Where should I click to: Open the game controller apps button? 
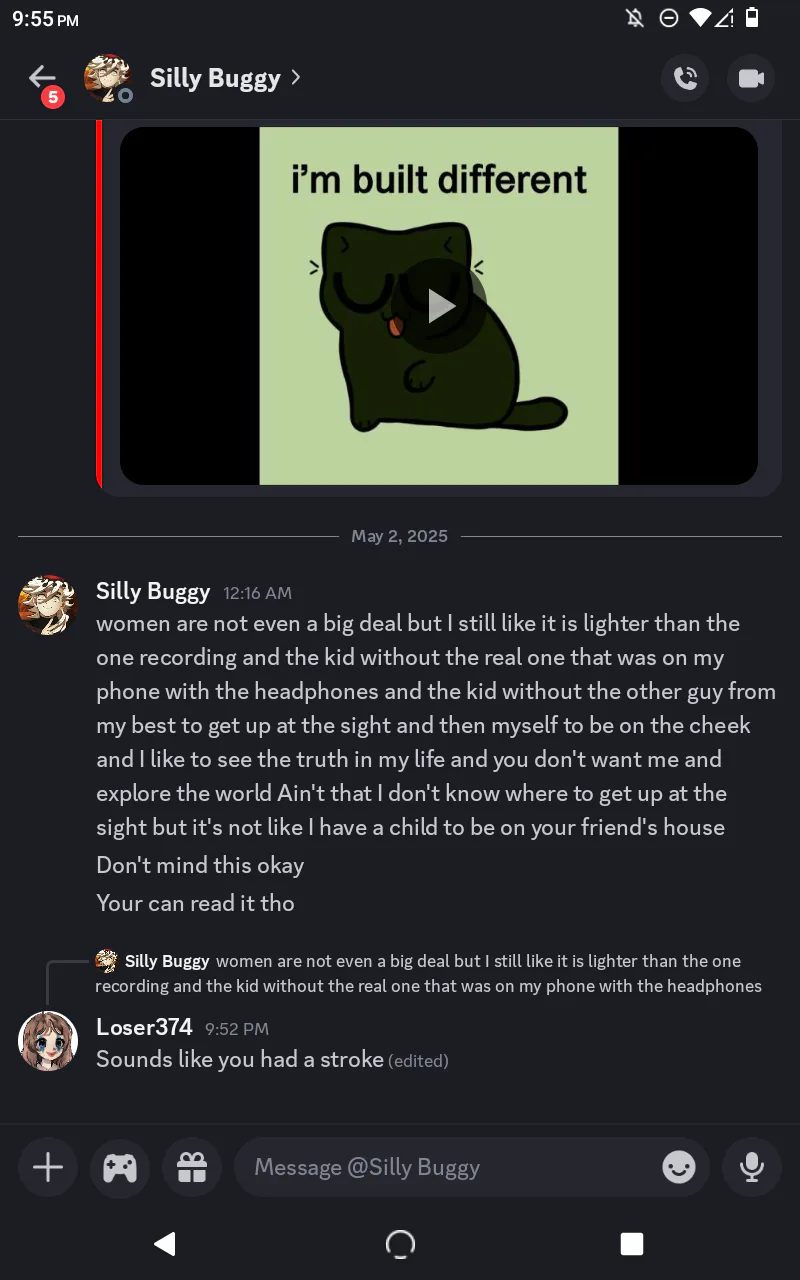pyautogui.click(x=120, y=1167)
